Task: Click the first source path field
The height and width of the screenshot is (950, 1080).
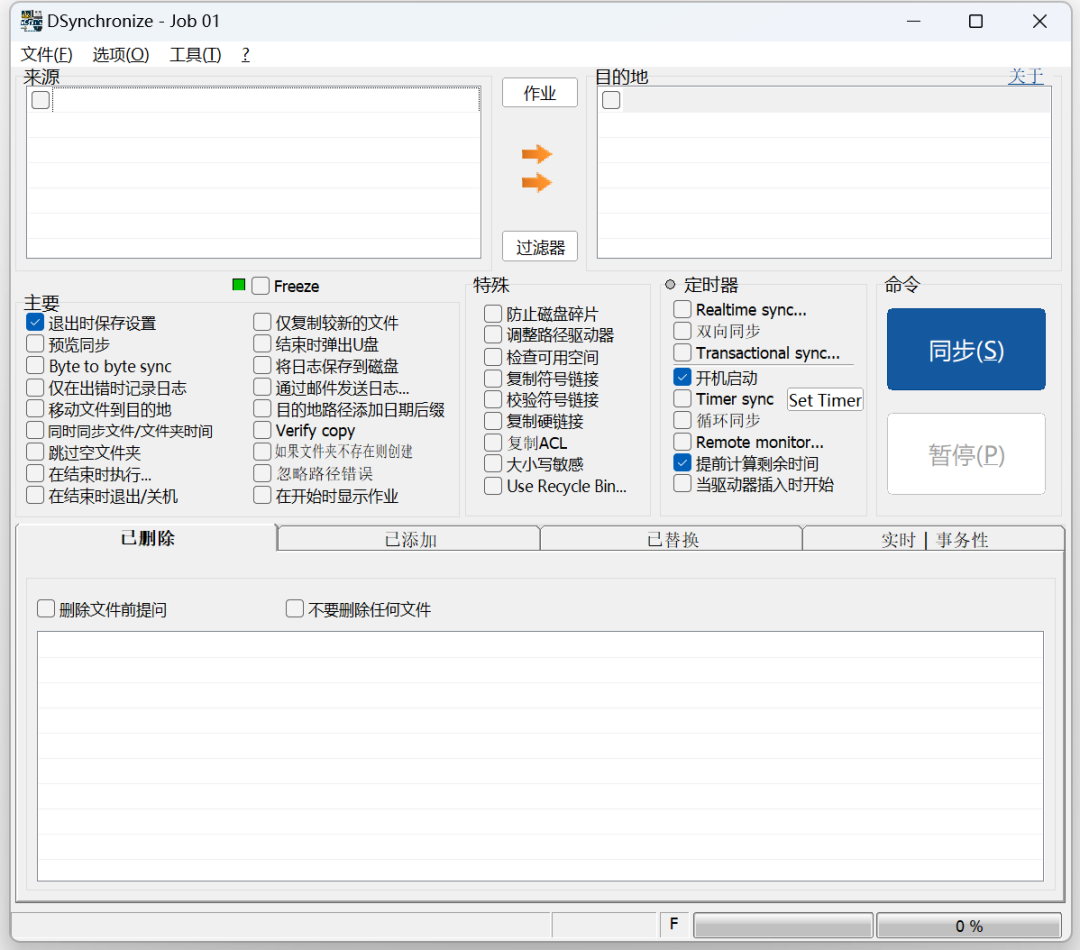Action: click(x=266, y=101)
